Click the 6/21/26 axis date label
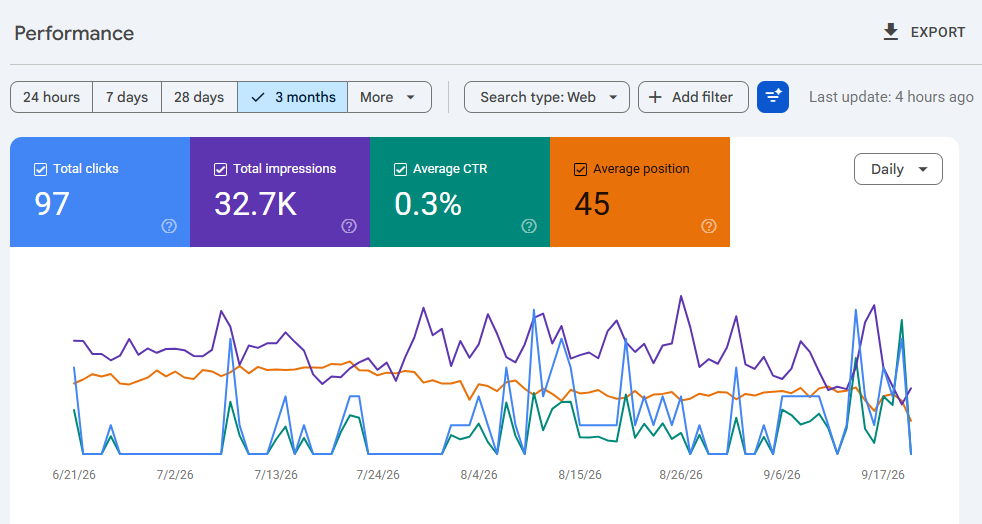This screenshot has width=982, height=524. click(x=74, y=475)
